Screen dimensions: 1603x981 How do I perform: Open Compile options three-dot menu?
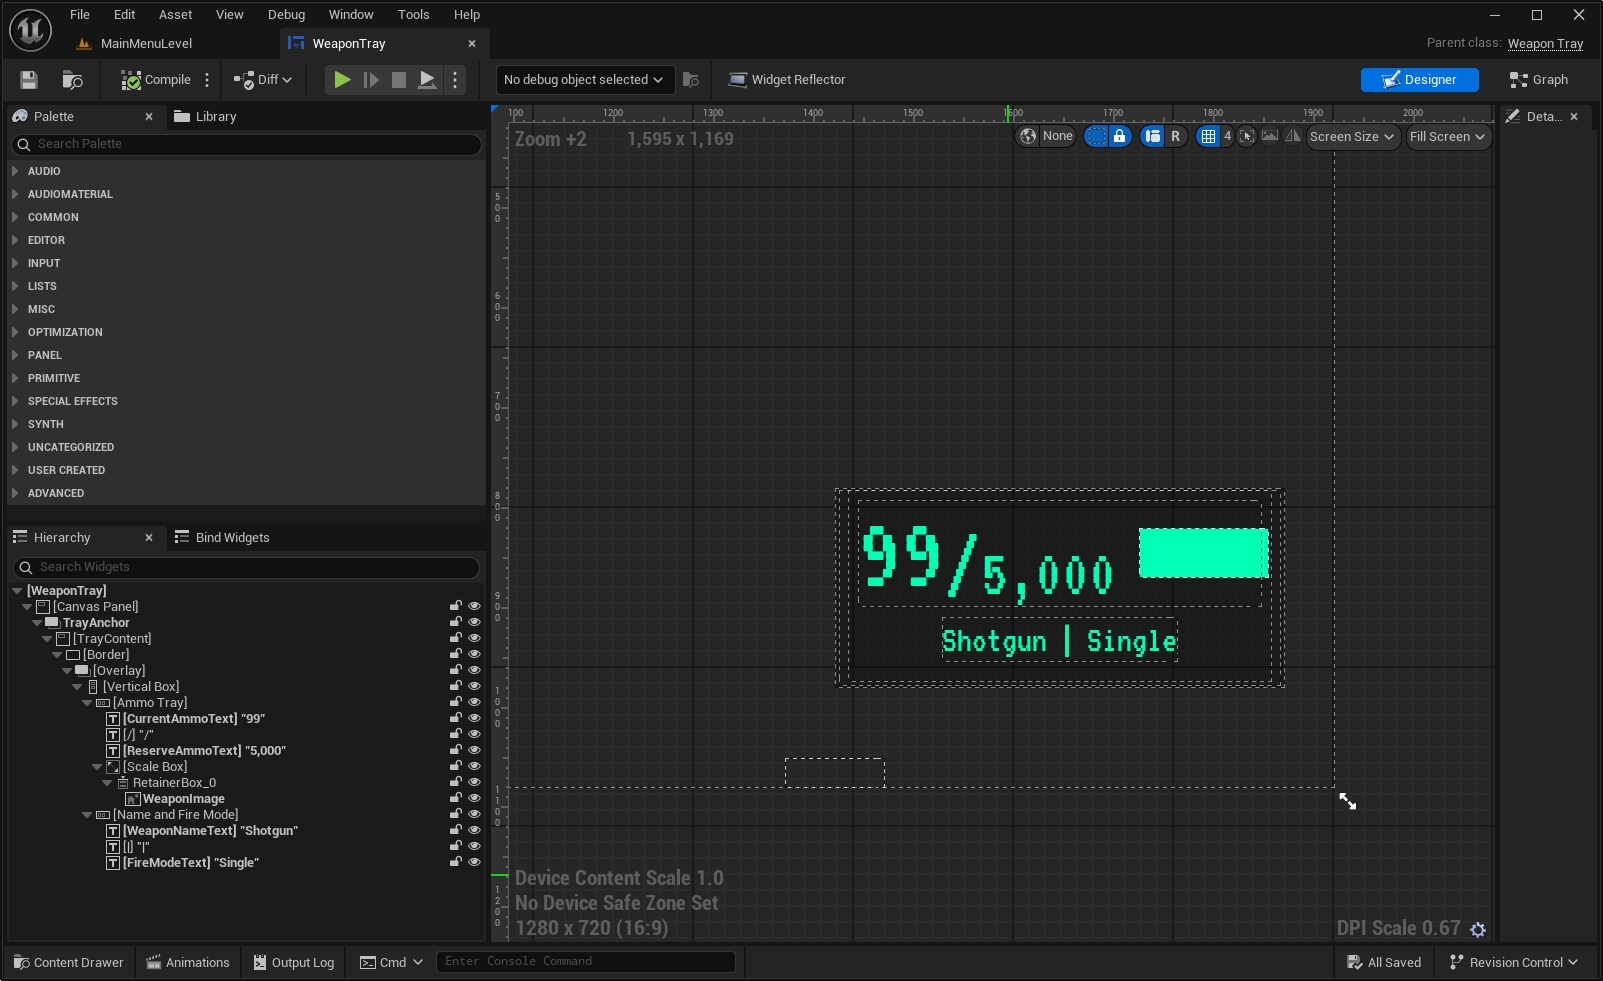click(207, 80)
